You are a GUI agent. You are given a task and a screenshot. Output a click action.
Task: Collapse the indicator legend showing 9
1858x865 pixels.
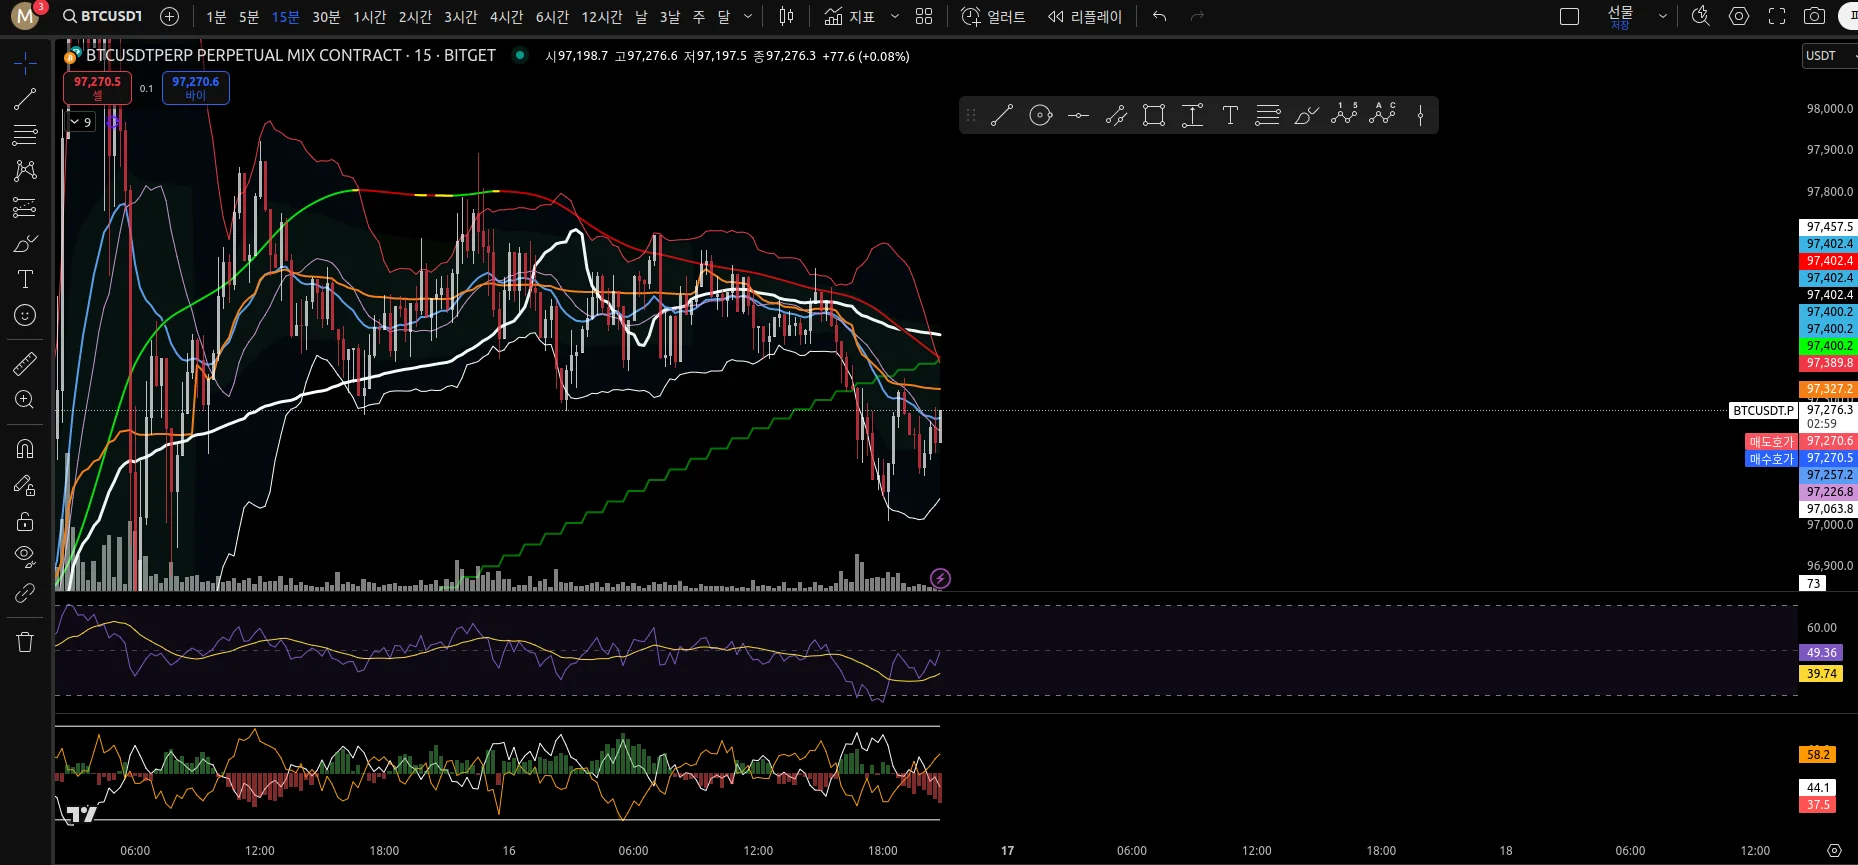point(75,122)
